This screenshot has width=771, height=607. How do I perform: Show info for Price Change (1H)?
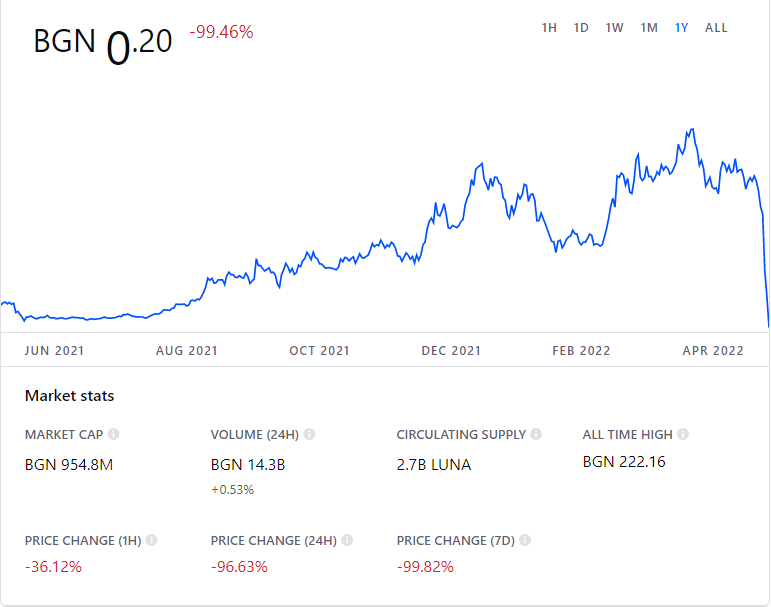click(x=152, y=540)
